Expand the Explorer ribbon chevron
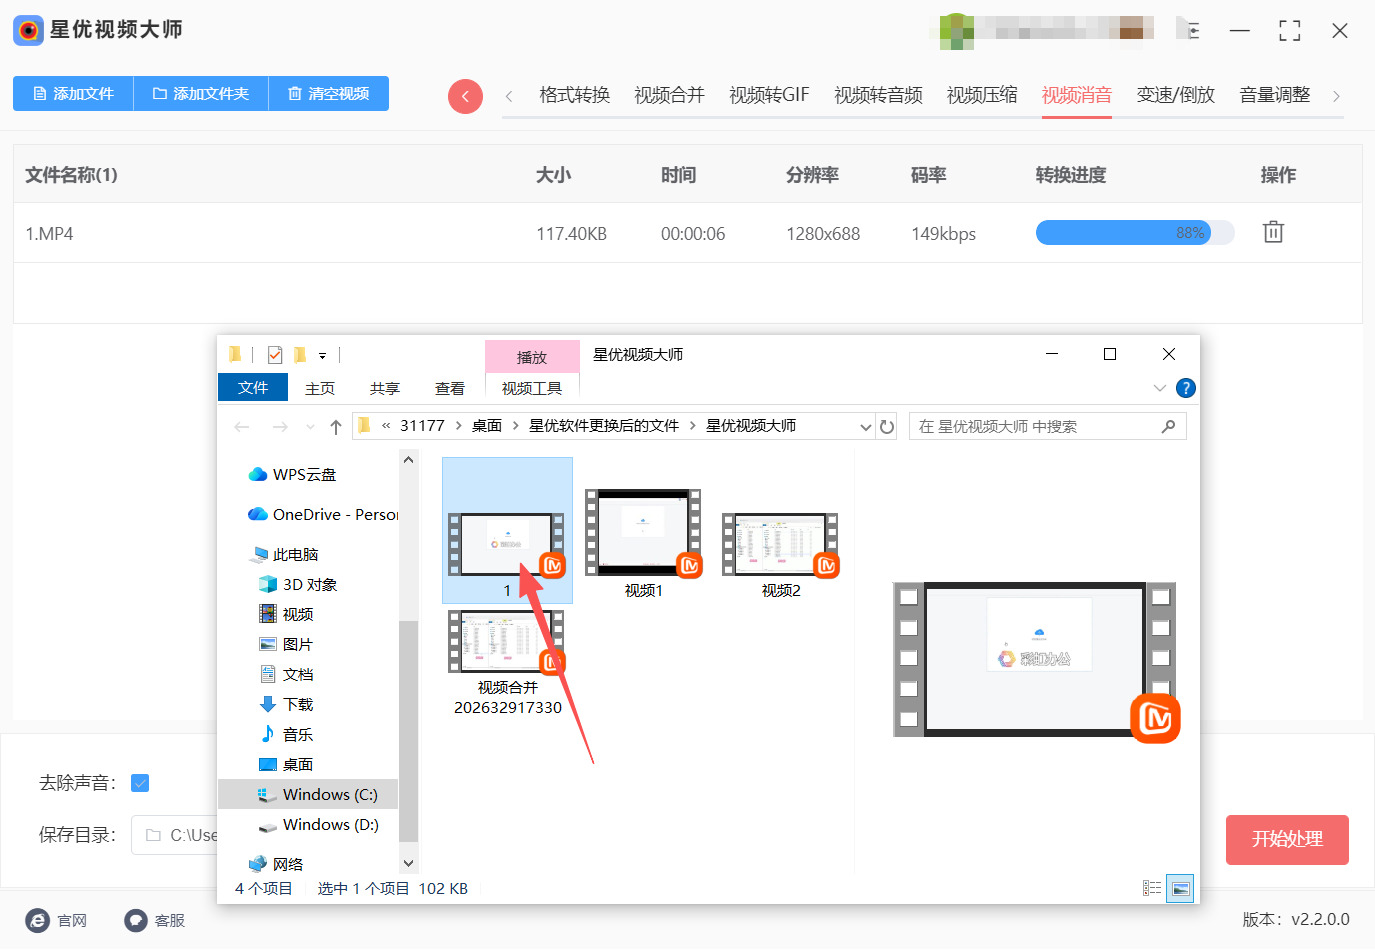Image resolution: width=1375 pixels, height=950 pixels. tap(1160, 388)
